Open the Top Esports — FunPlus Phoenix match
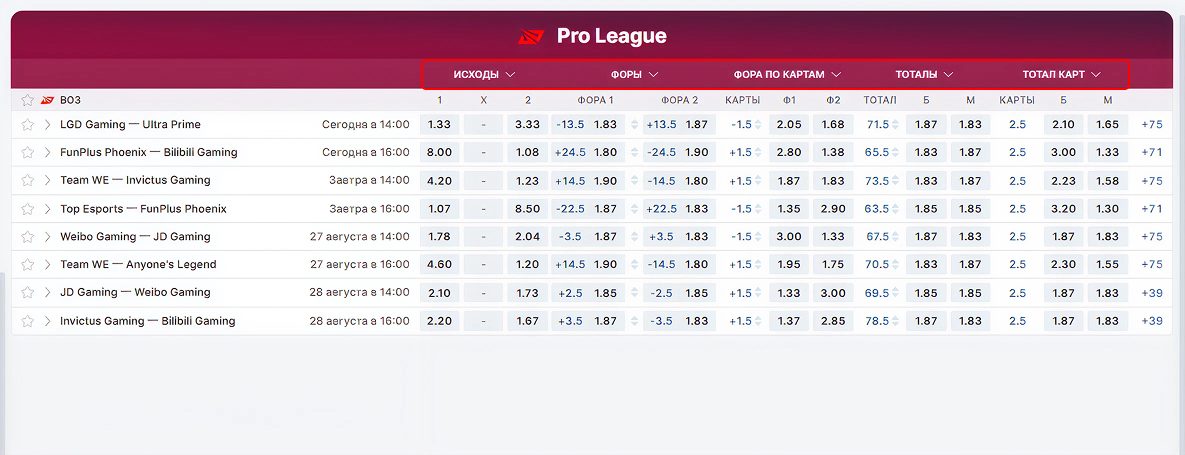The width and height of the screenshot is (1185, 455). [x=143, y=209]
